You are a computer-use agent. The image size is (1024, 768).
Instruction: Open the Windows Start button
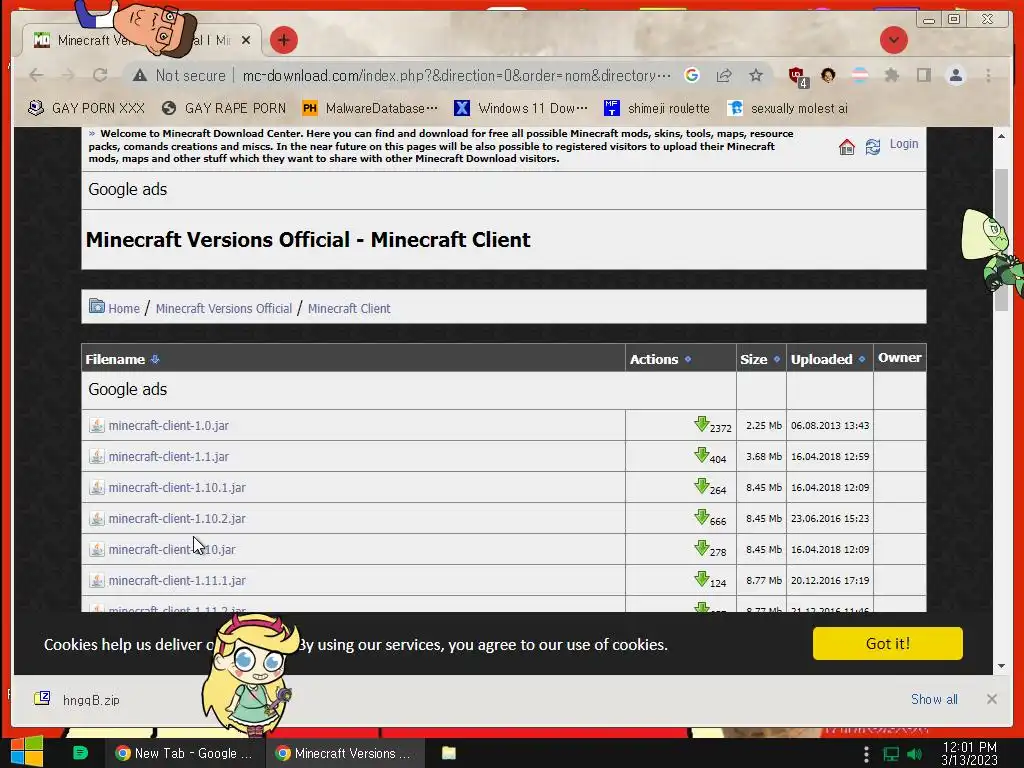pyautogui.click(x=27, y=752)
